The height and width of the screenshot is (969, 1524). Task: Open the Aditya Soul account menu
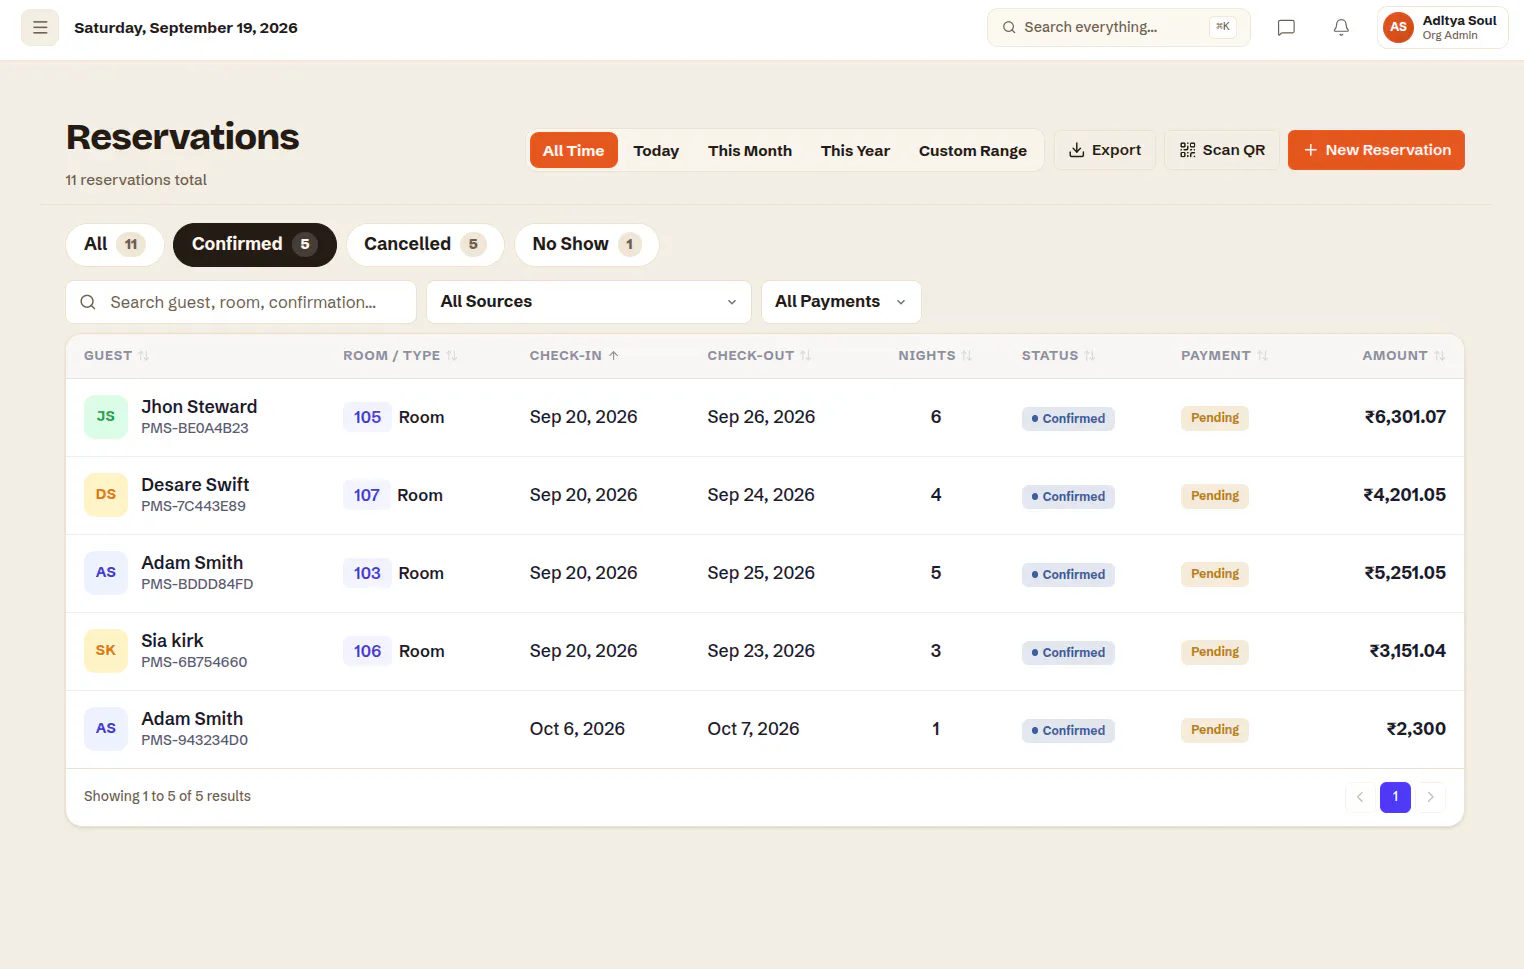1442,28
